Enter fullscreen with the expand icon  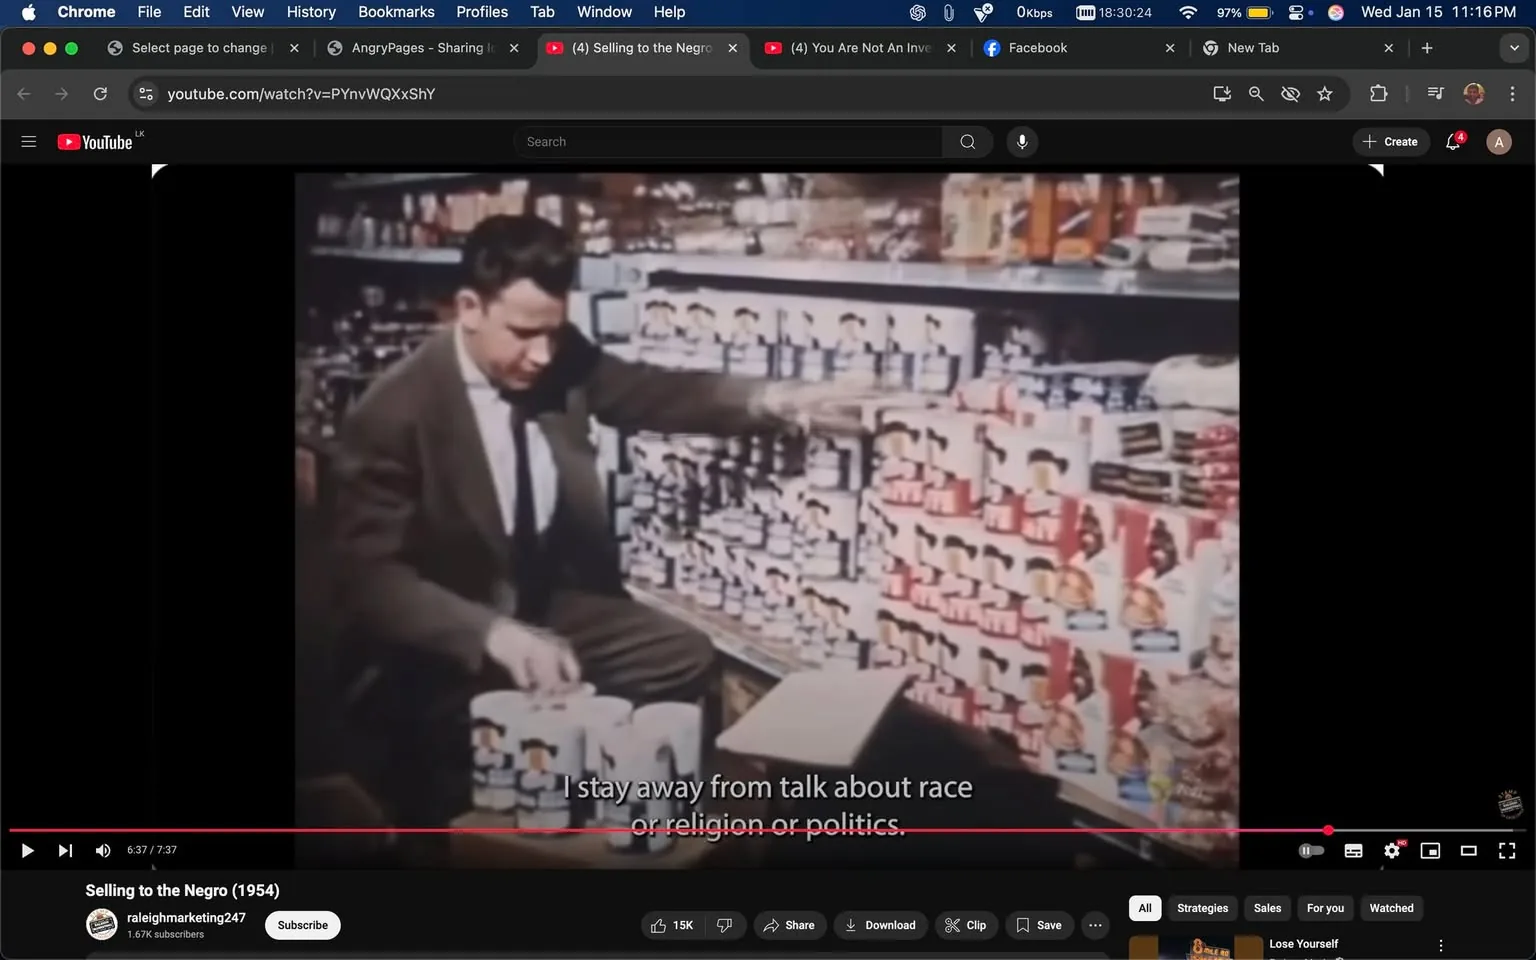[1506, 850]
